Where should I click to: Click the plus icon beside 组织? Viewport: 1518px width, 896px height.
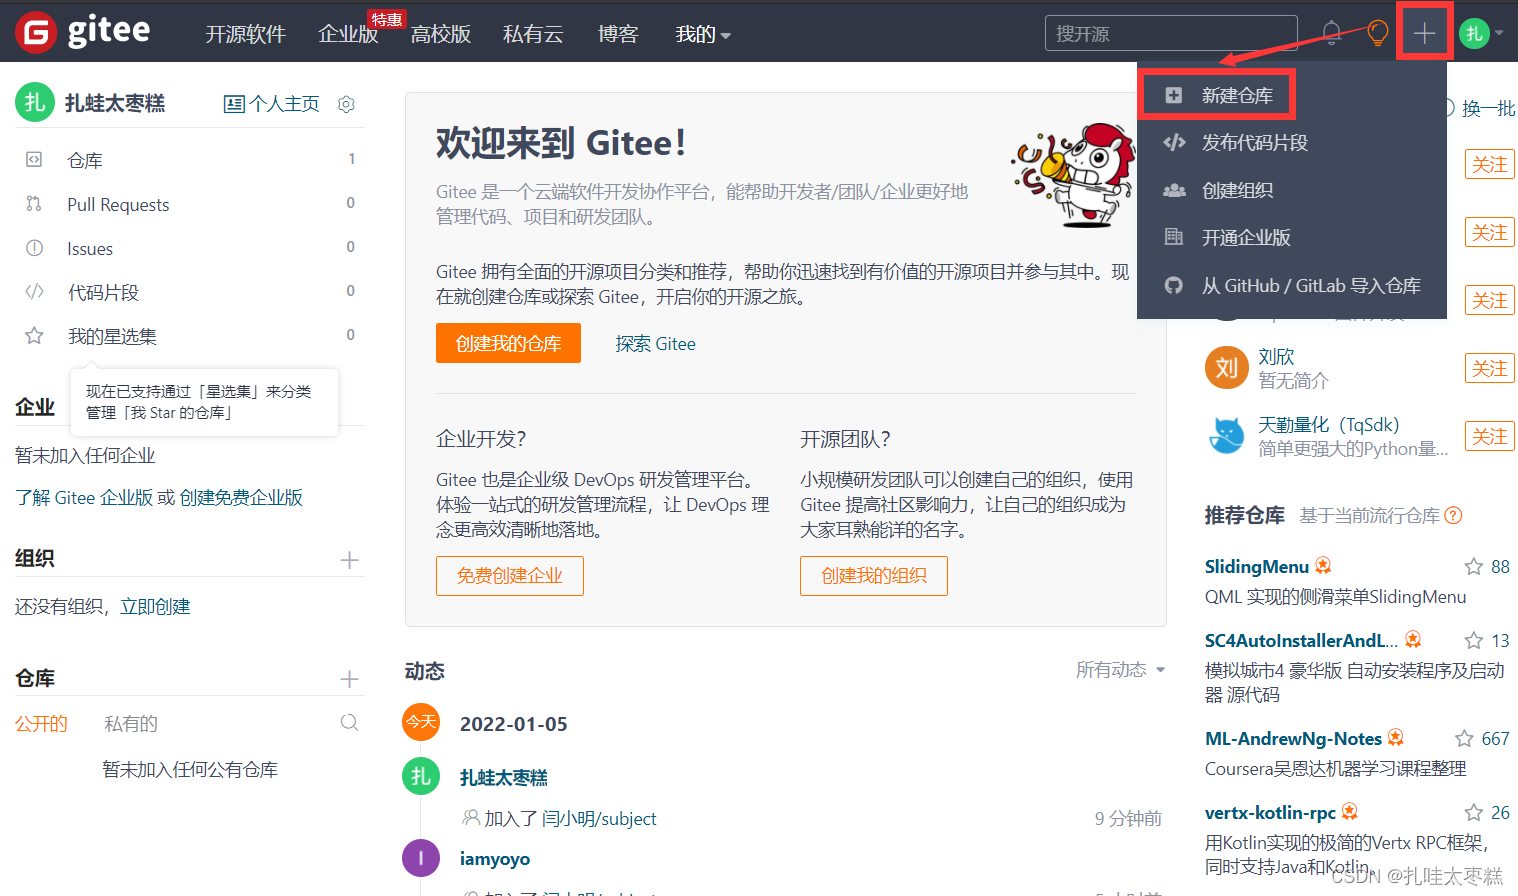349,559
